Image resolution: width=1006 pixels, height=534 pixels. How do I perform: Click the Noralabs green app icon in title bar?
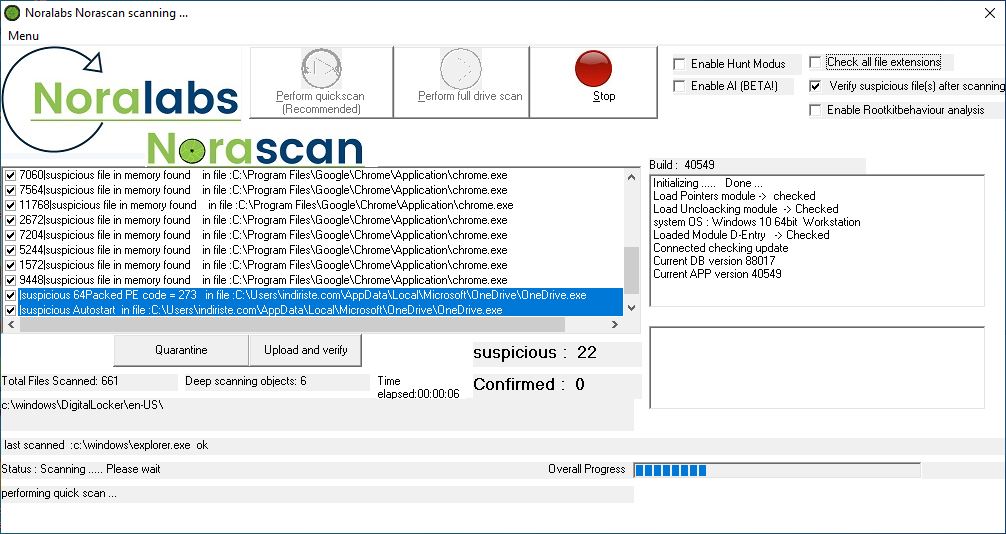pyautogui.click(x=12, y=13)
